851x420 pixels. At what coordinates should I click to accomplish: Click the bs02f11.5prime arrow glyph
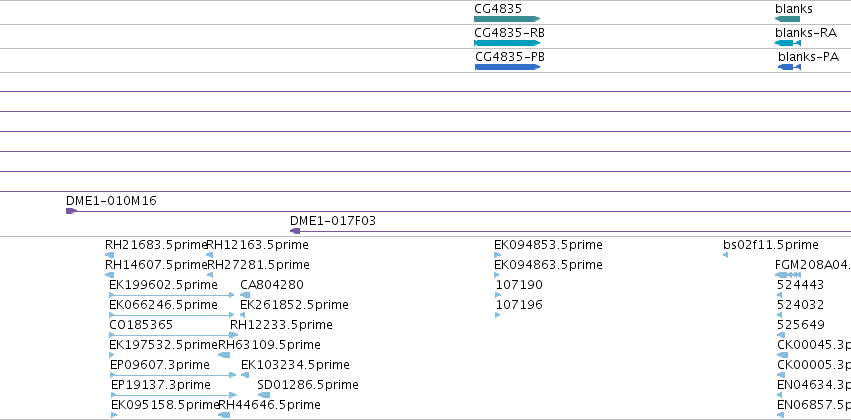click(726, 255)
